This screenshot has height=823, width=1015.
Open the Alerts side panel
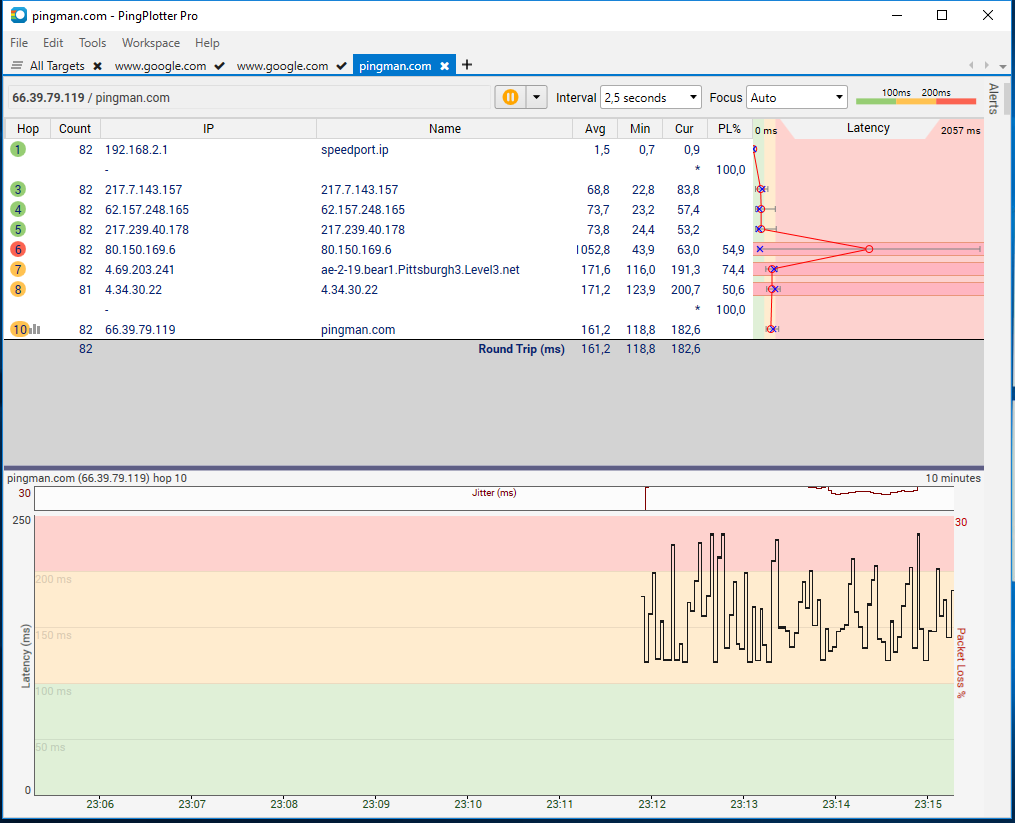pos(993,98)
